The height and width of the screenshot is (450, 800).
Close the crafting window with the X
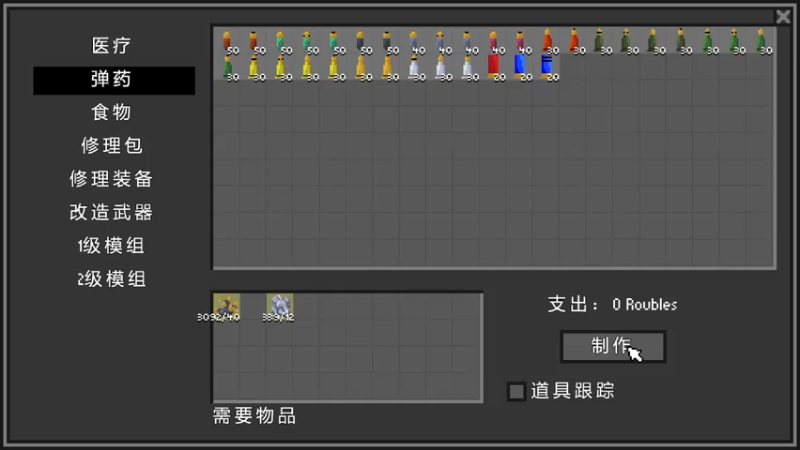(x=783, y=17)
